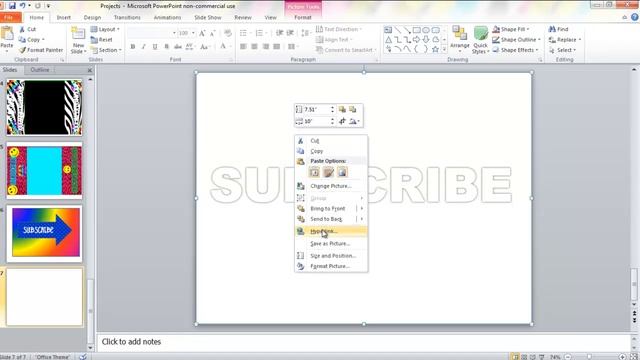Choose Change Picture from context menu
The width and height of the screenshot is (640, 360).
[331, 186]
